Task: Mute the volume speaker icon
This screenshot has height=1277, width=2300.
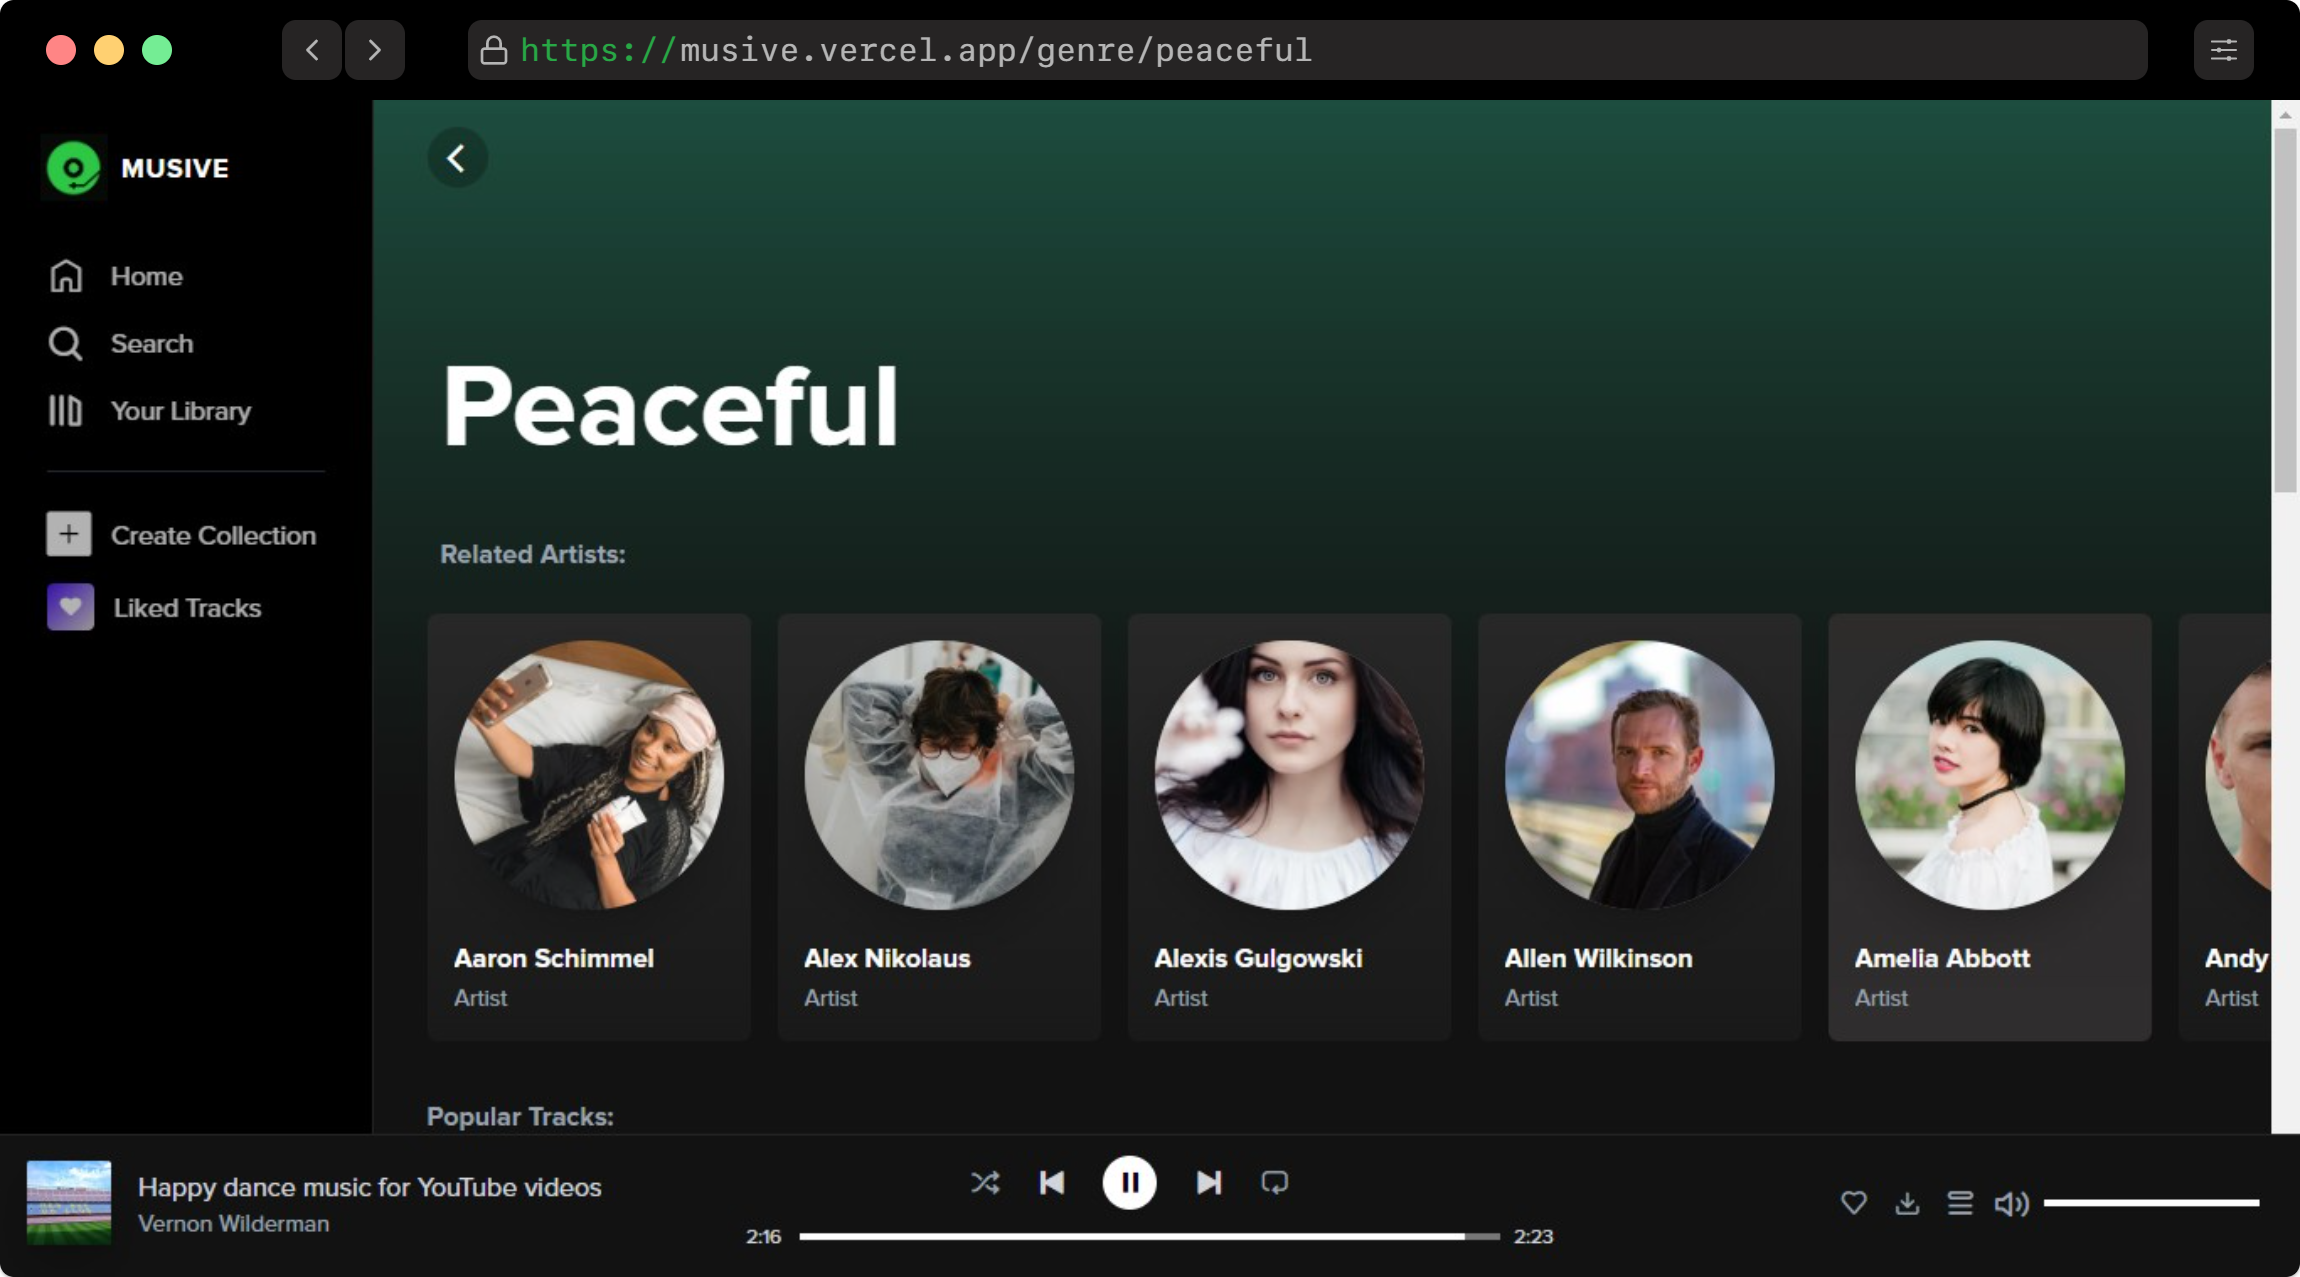Action: click(x=2011, y=1203)
